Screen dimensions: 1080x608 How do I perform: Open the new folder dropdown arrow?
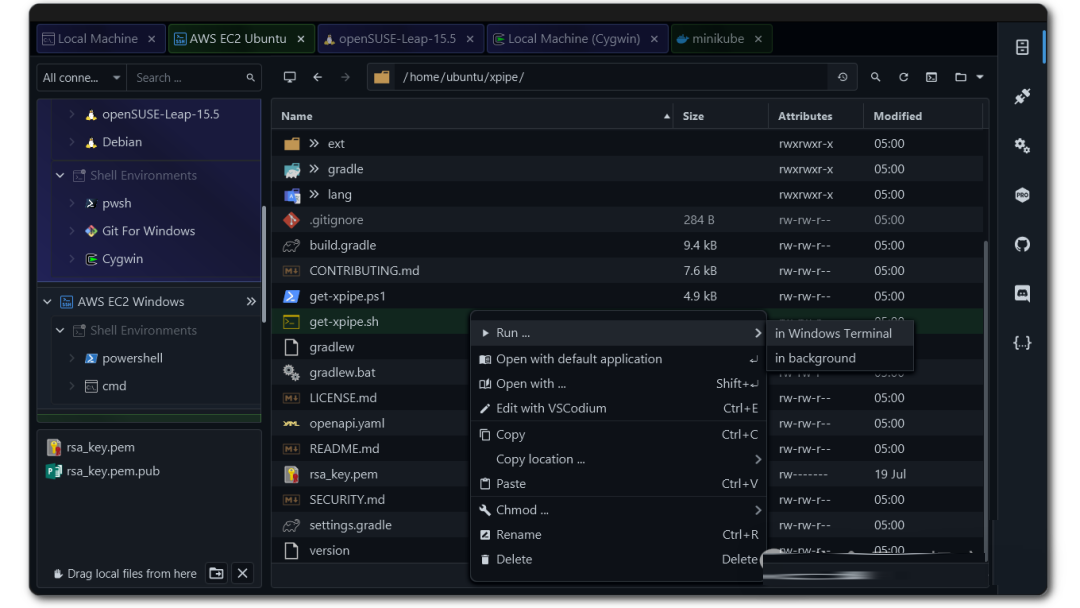(x=980, y=77)
